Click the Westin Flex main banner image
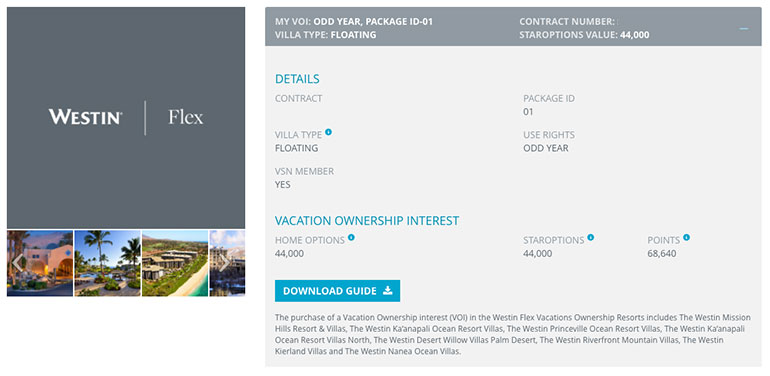Image resolution: width=770 pixels, height=376 pixels. 126,118
